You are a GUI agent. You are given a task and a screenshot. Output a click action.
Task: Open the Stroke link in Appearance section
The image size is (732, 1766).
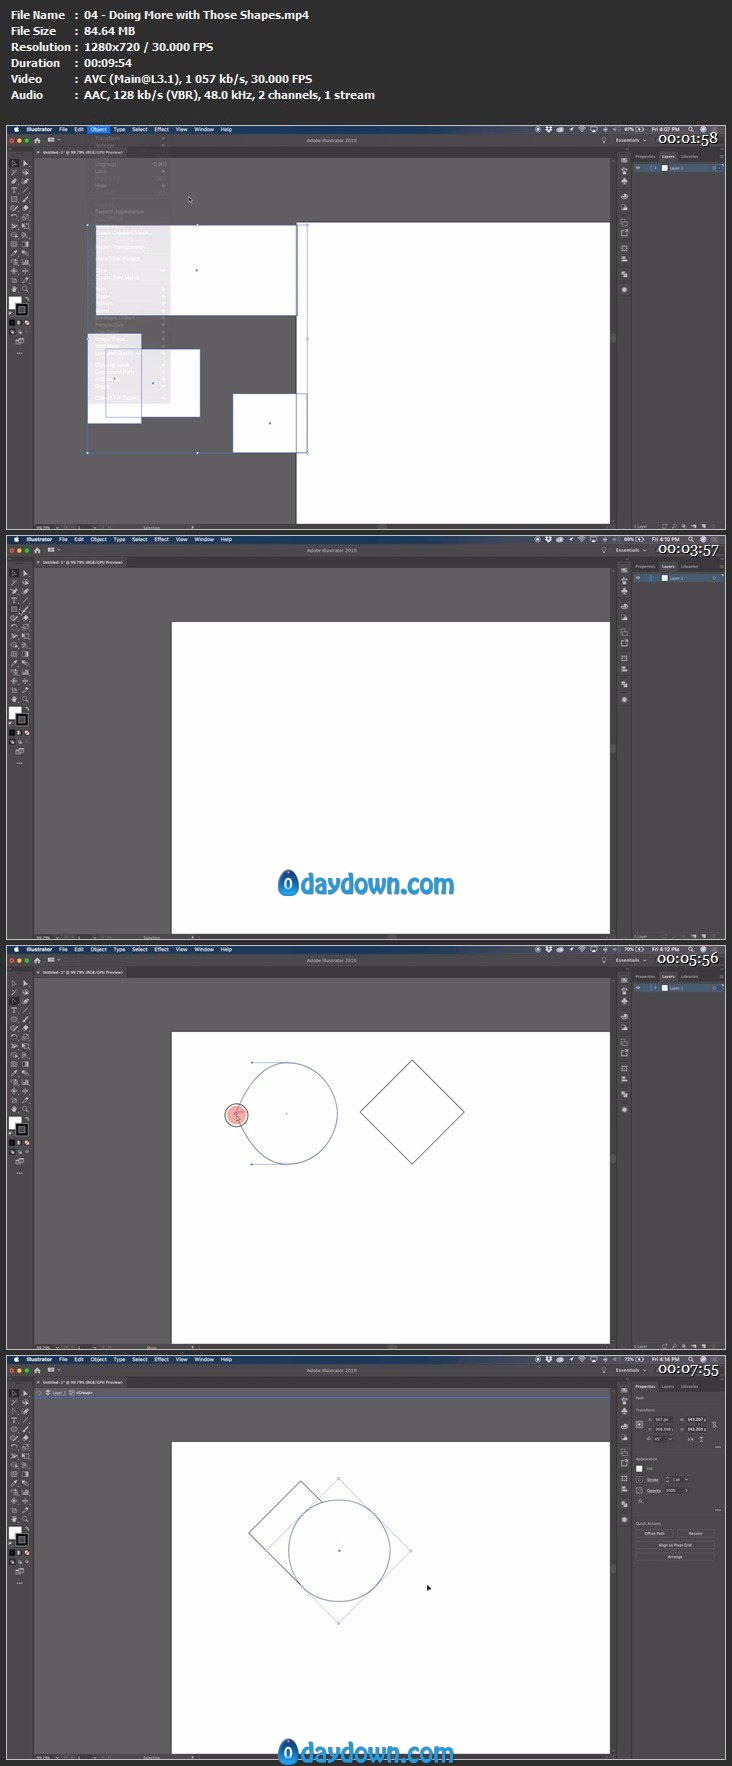653,1480
